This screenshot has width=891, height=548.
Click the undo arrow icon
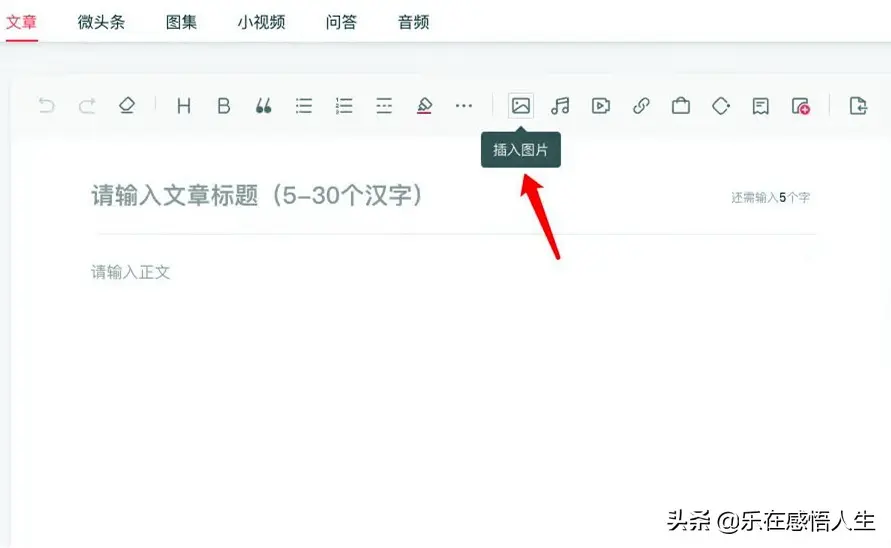pyautogui.click(x=46, y=106)
